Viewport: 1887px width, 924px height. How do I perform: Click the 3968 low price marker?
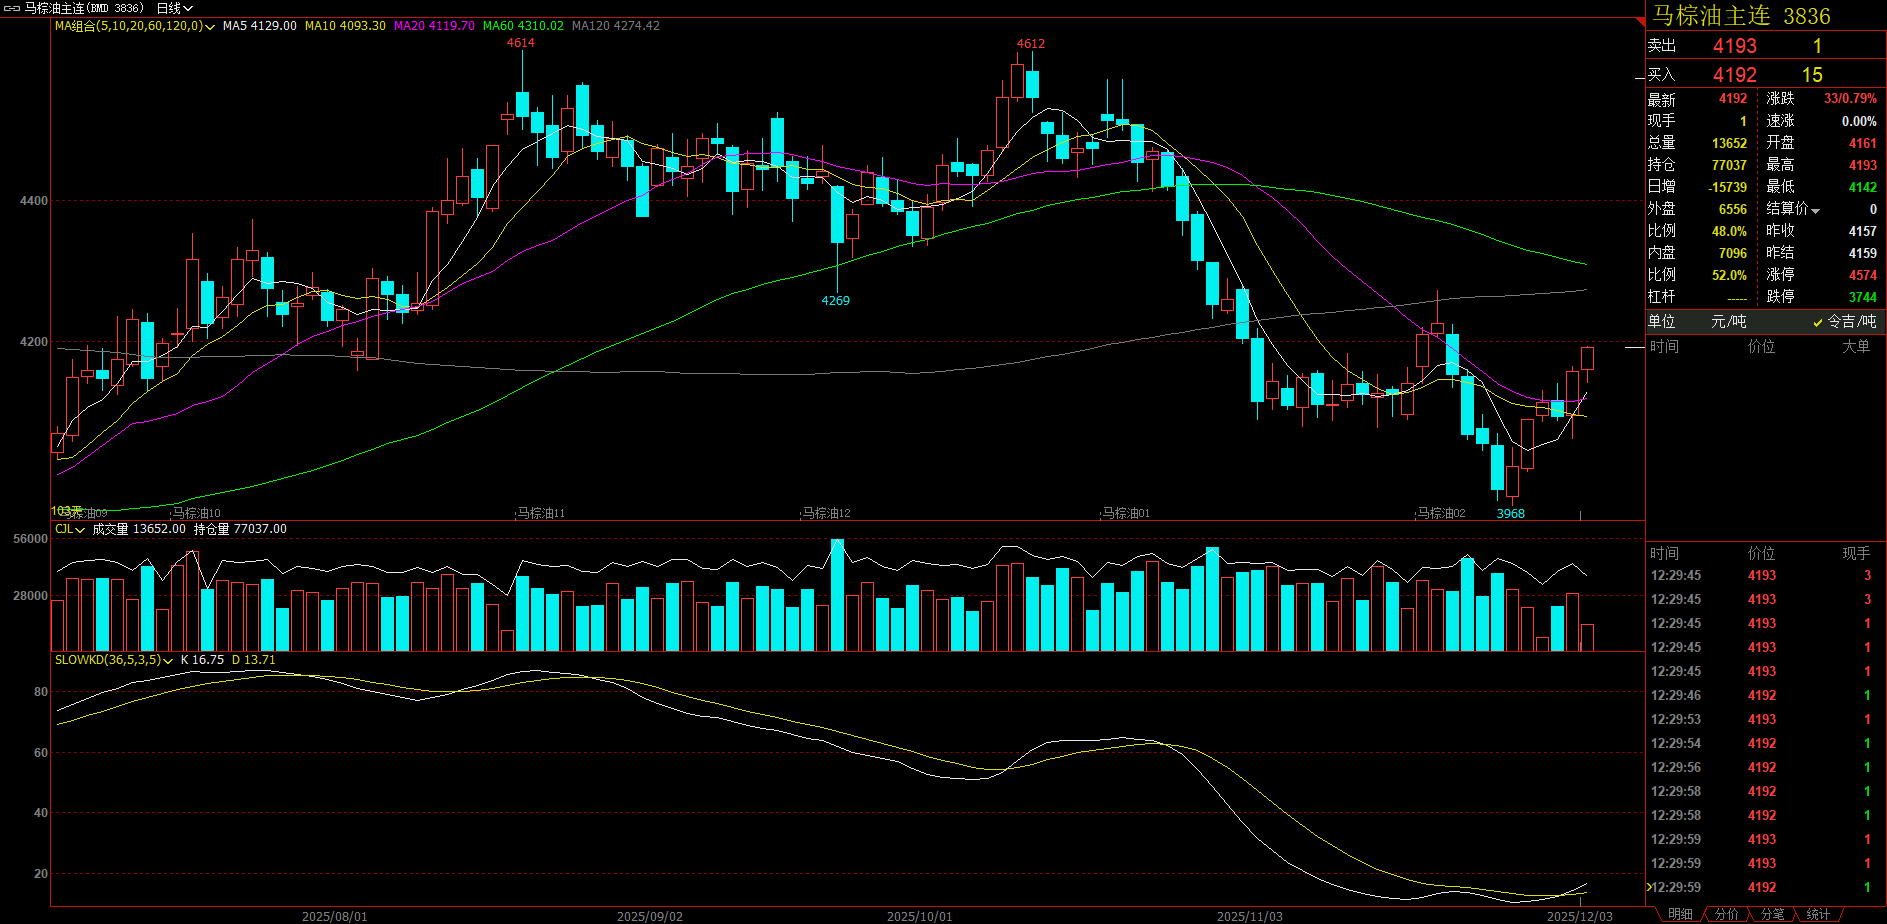coord(1510,514)
